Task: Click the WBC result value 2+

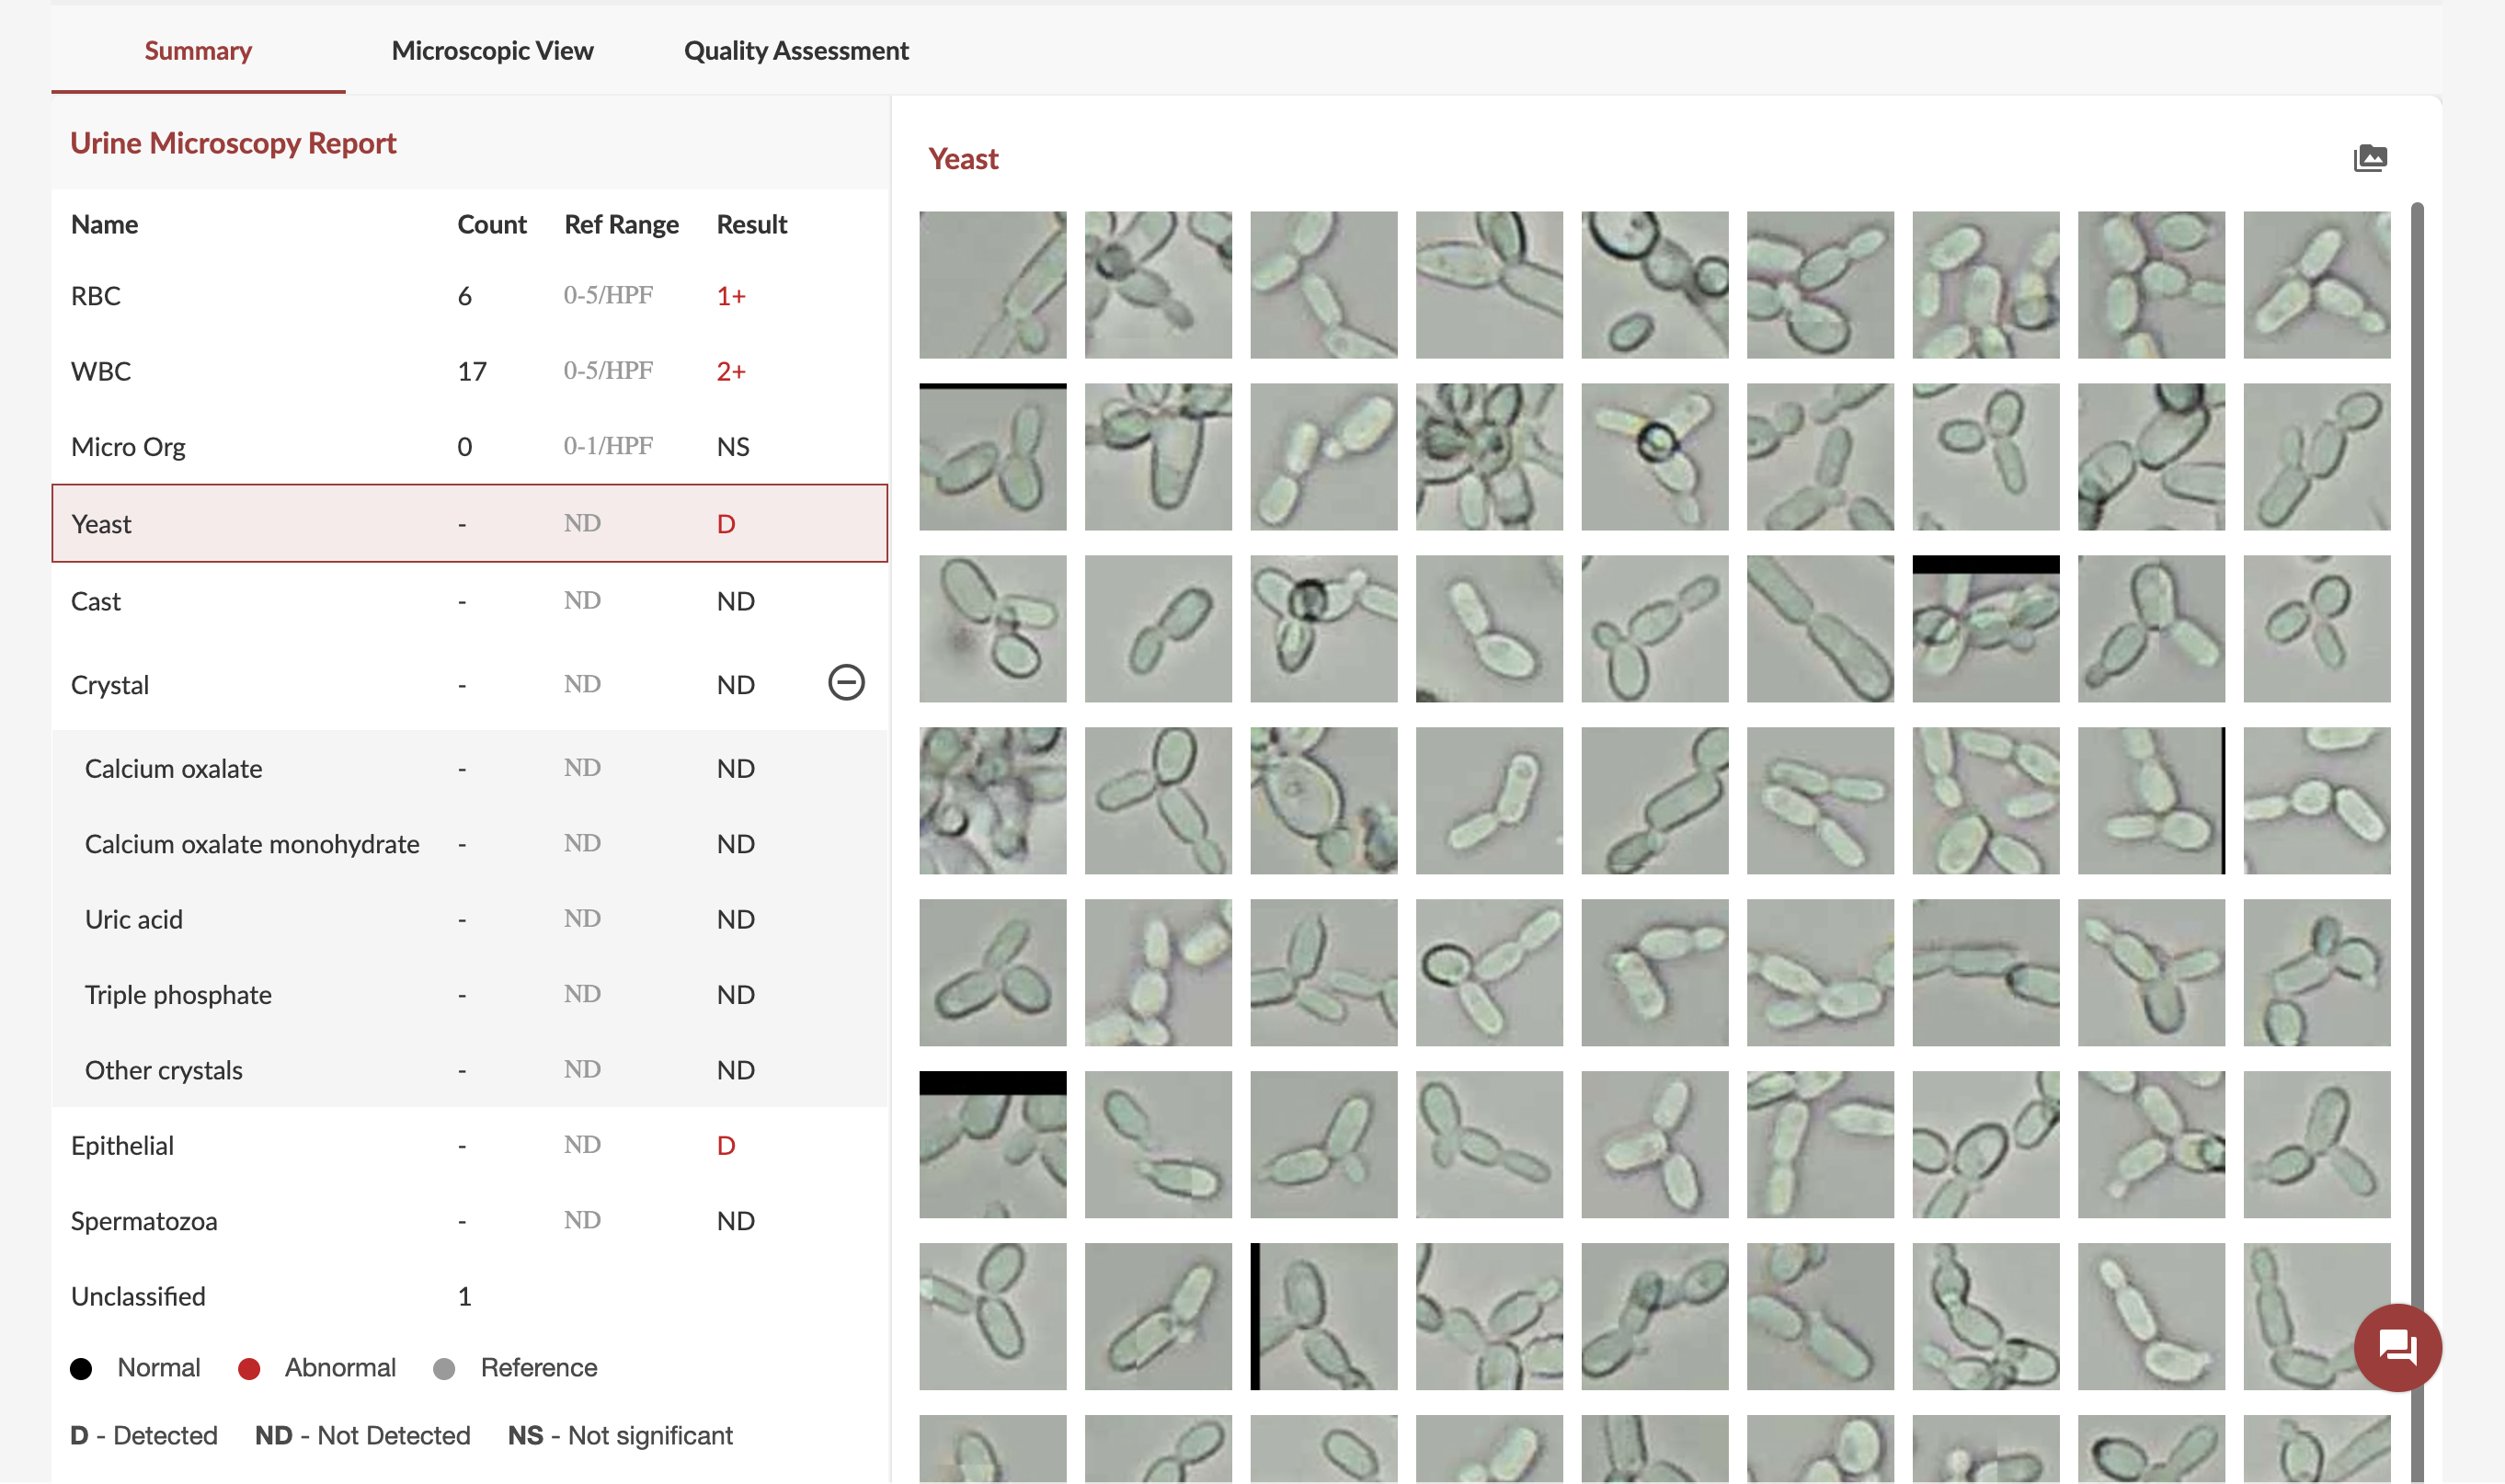Action: 731,371
